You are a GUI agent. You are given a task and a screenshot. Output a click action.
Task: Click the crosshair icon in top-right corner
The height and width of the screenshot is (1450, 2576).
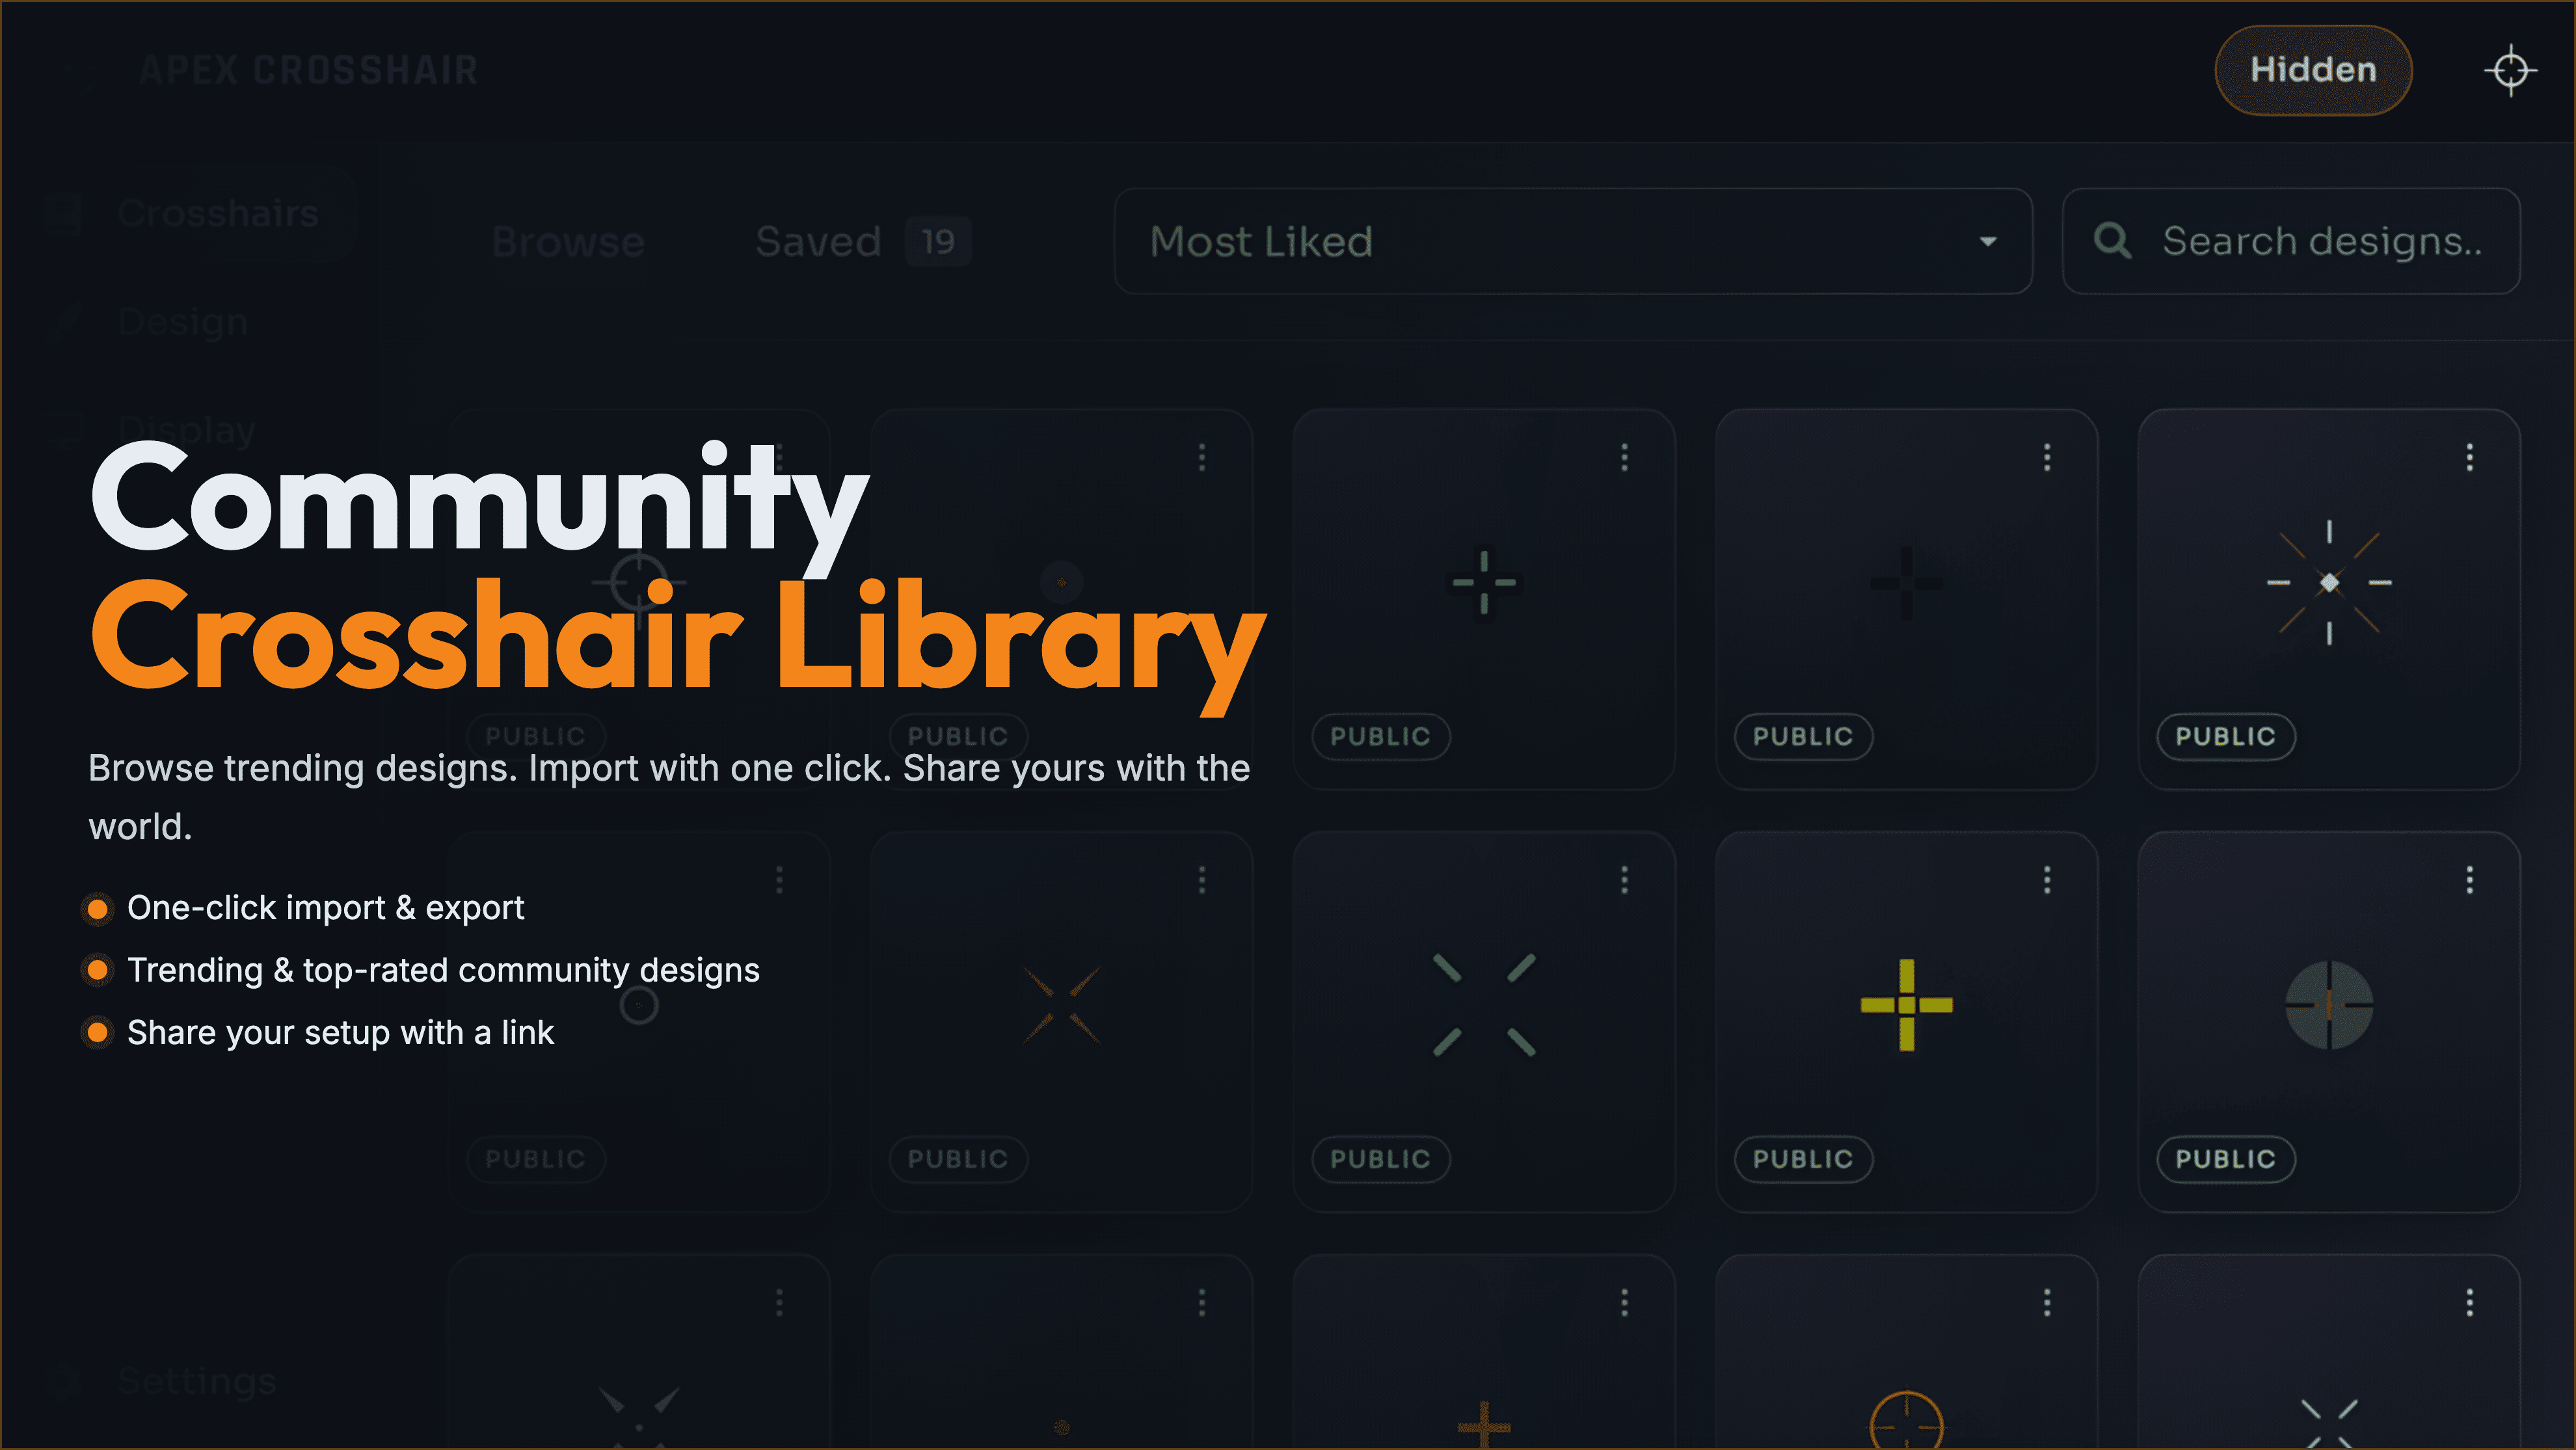coord(2510,70)
